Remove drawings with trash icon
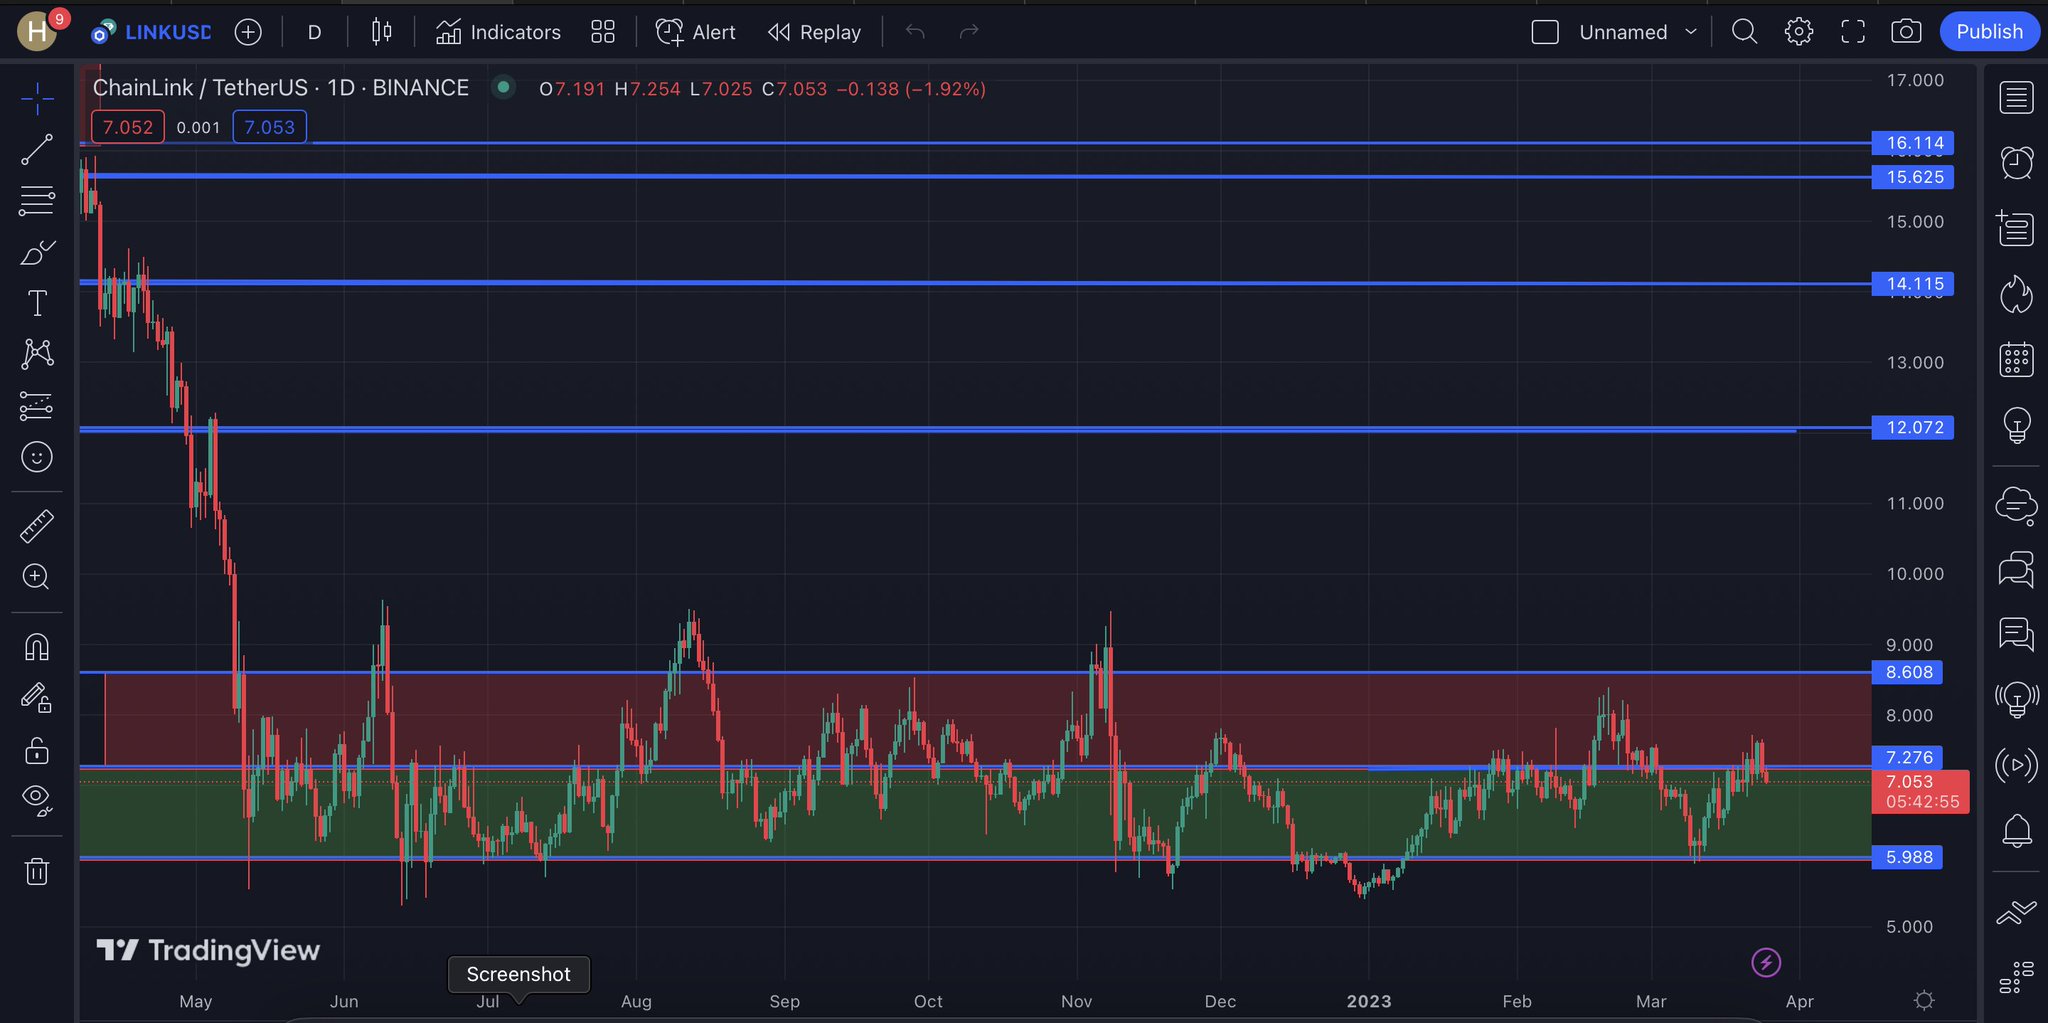 point(37,871)
